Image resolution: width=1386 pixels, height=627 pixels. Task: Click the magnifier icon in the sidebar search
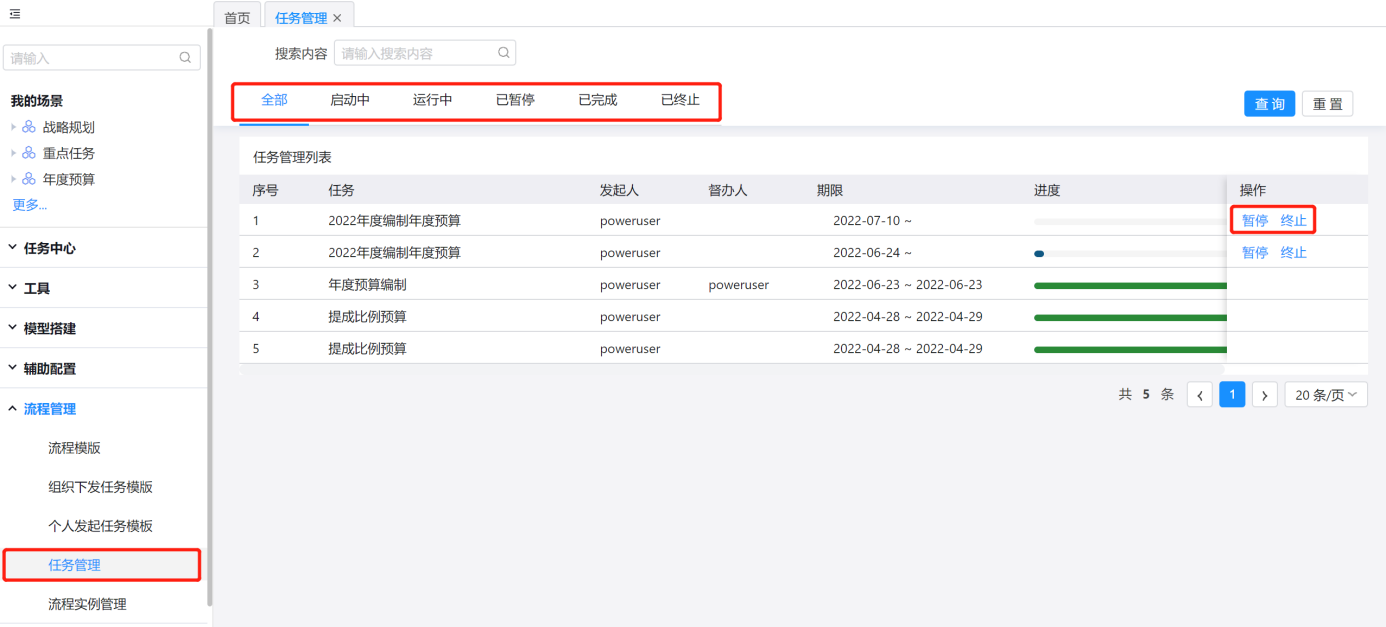[x=185, y=58]
